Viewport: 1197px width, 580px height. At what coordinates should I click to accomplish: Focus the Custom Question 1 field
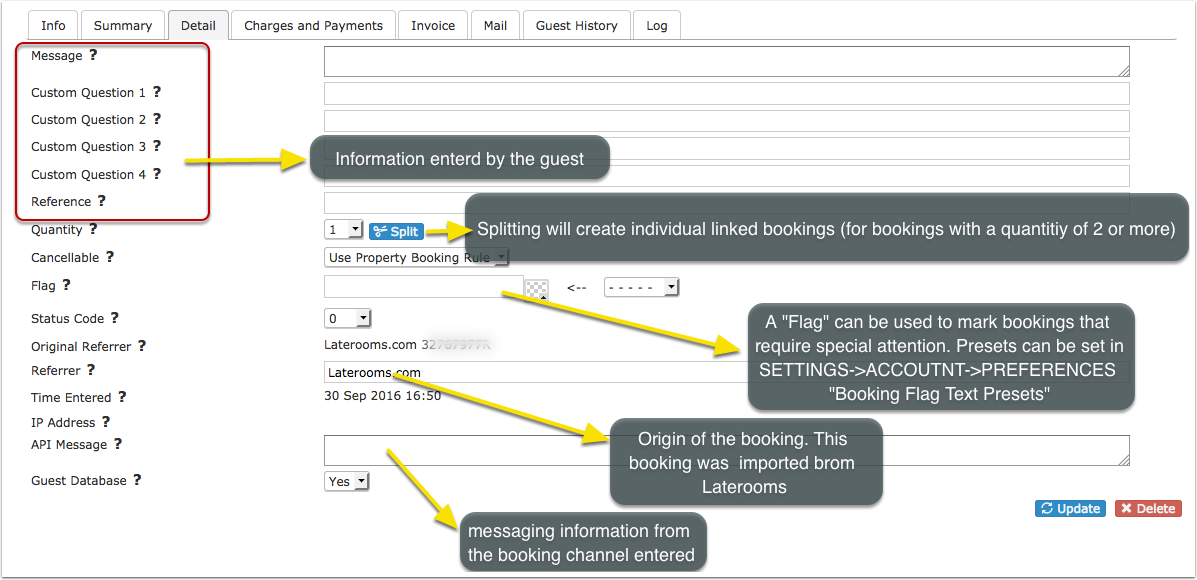[727, 93]
